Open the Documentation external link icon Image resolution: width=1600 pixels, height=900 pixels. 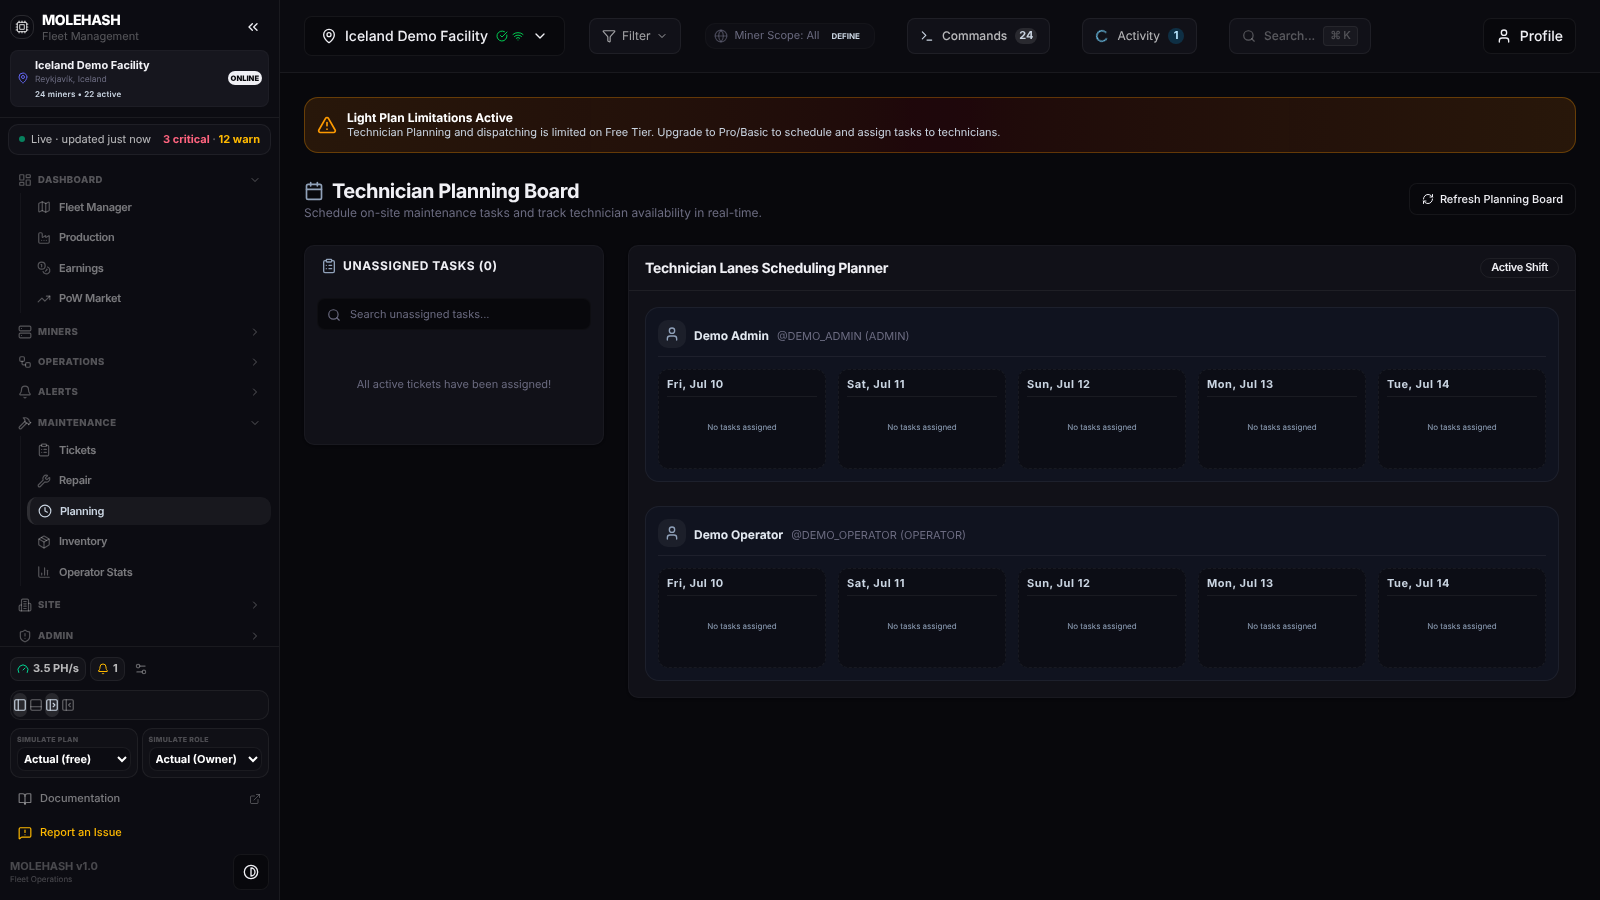tap(255, 799)
